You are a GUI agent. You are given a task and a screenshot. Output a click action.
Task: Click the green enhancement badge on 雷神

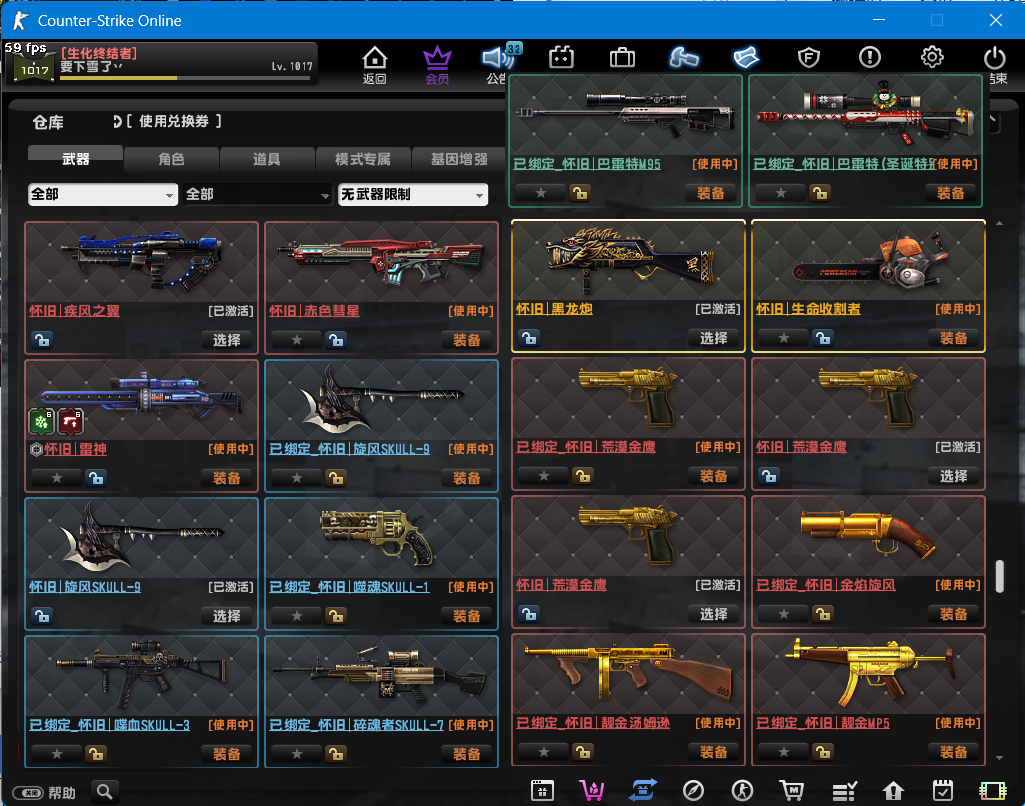point(41,422)
